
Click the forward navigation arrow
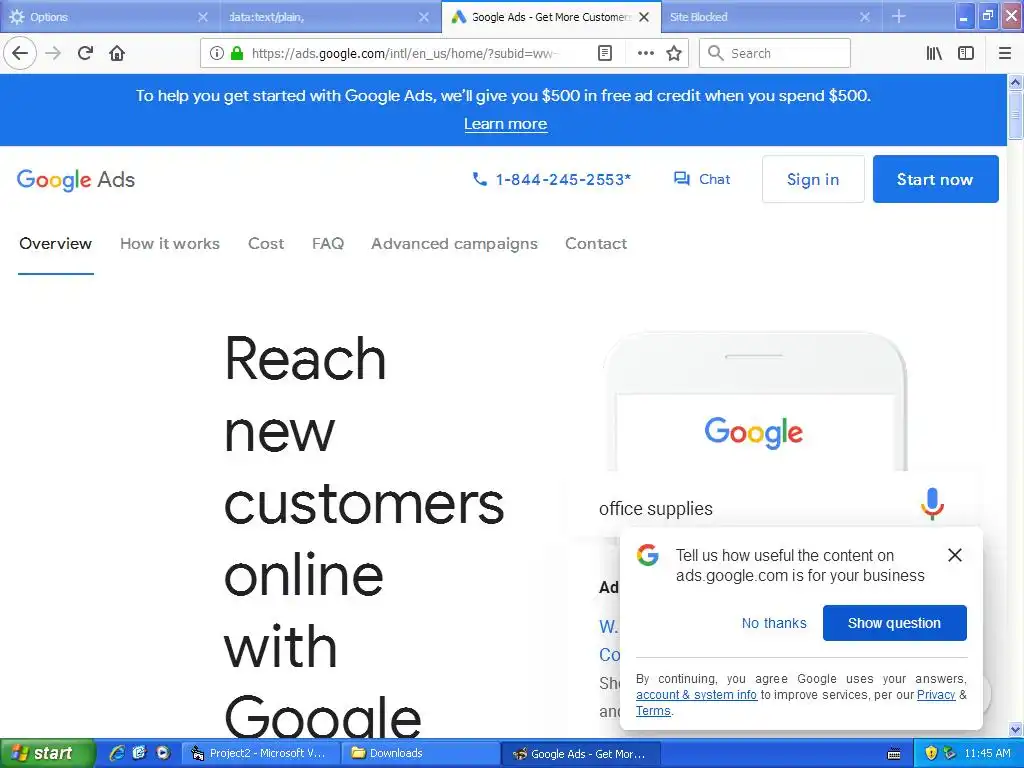(53, 53)
